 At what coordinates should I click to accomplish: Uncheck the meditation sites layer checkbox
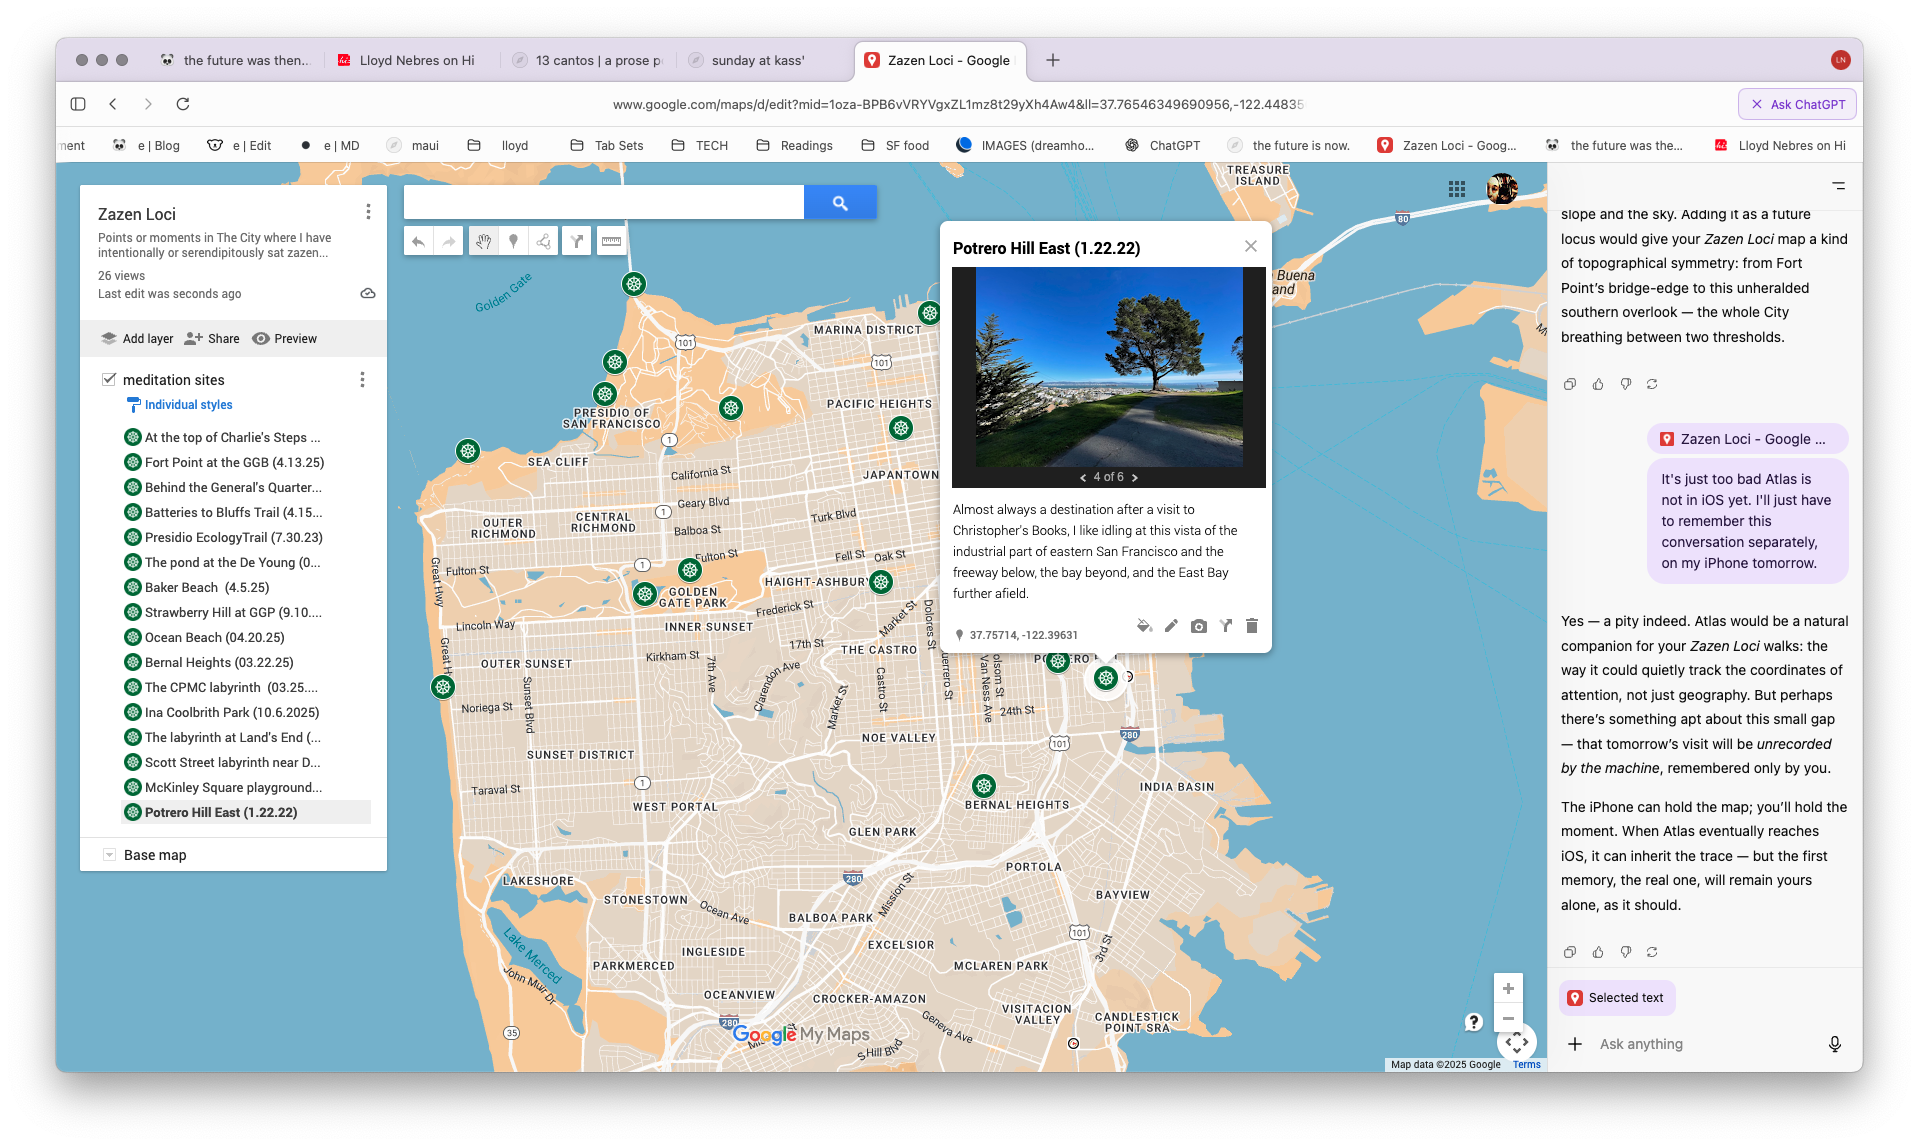[x=109, y=379]
